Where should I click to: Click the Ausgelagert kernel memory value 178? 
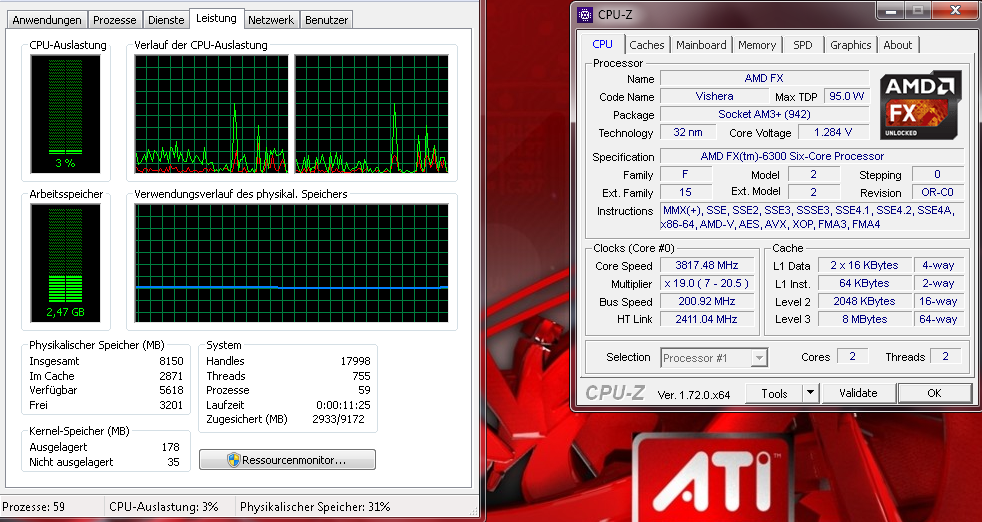click(x=170, y=447)
